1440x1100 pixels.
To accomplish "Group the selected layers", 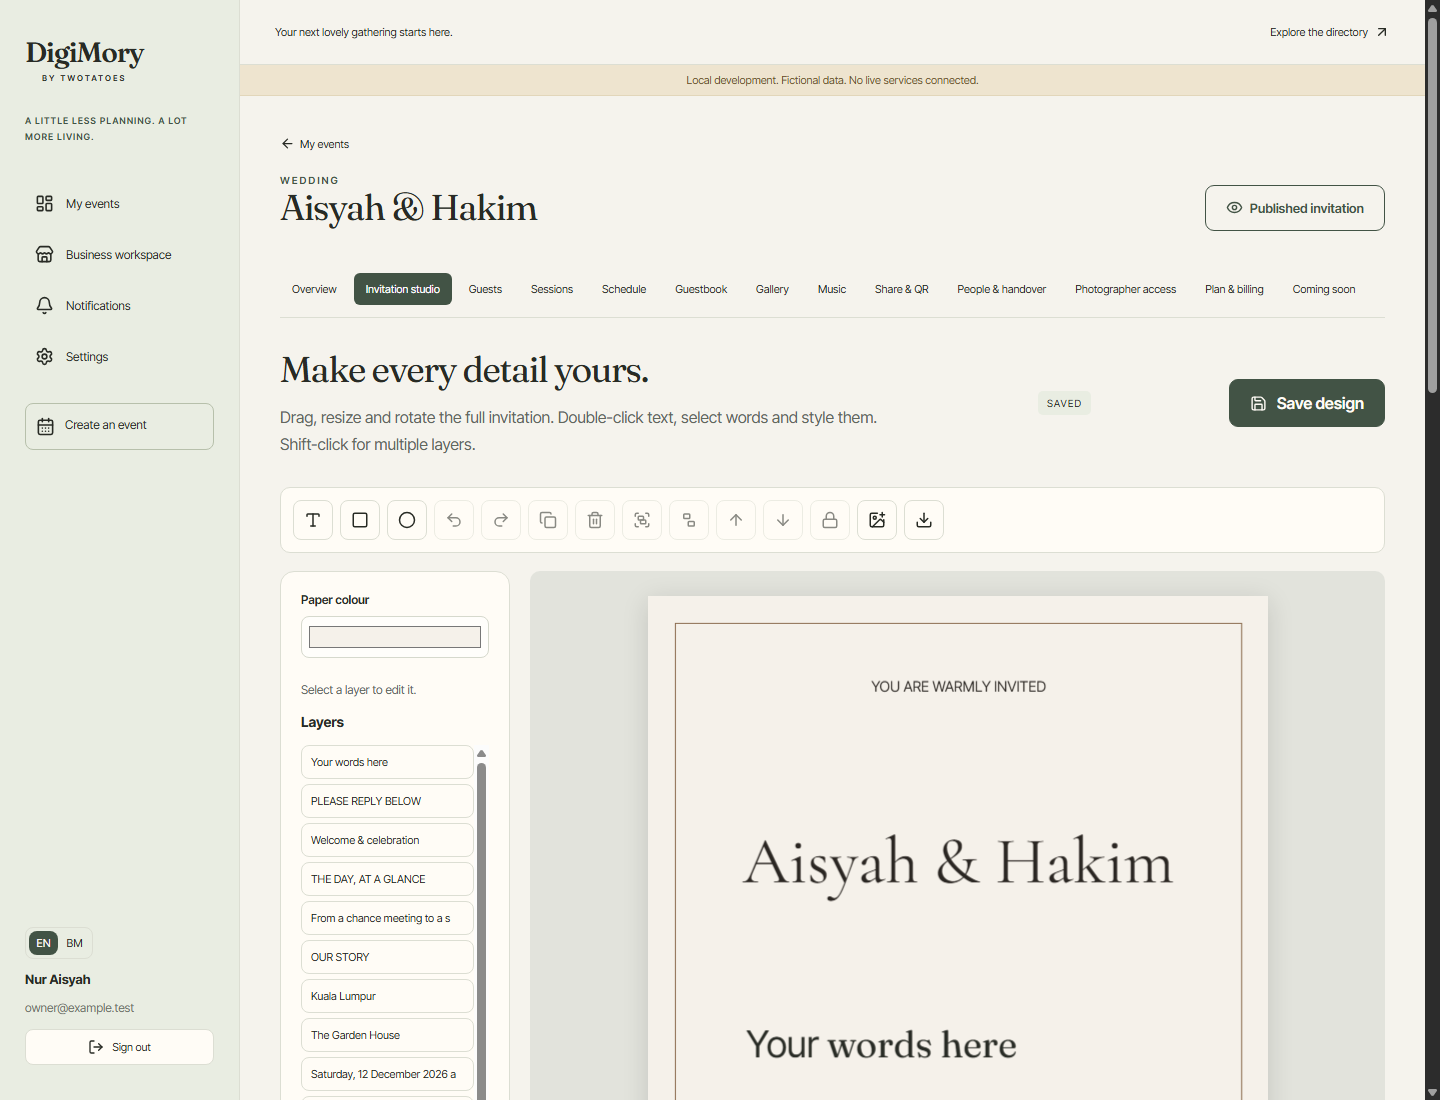I will (642, 520).
